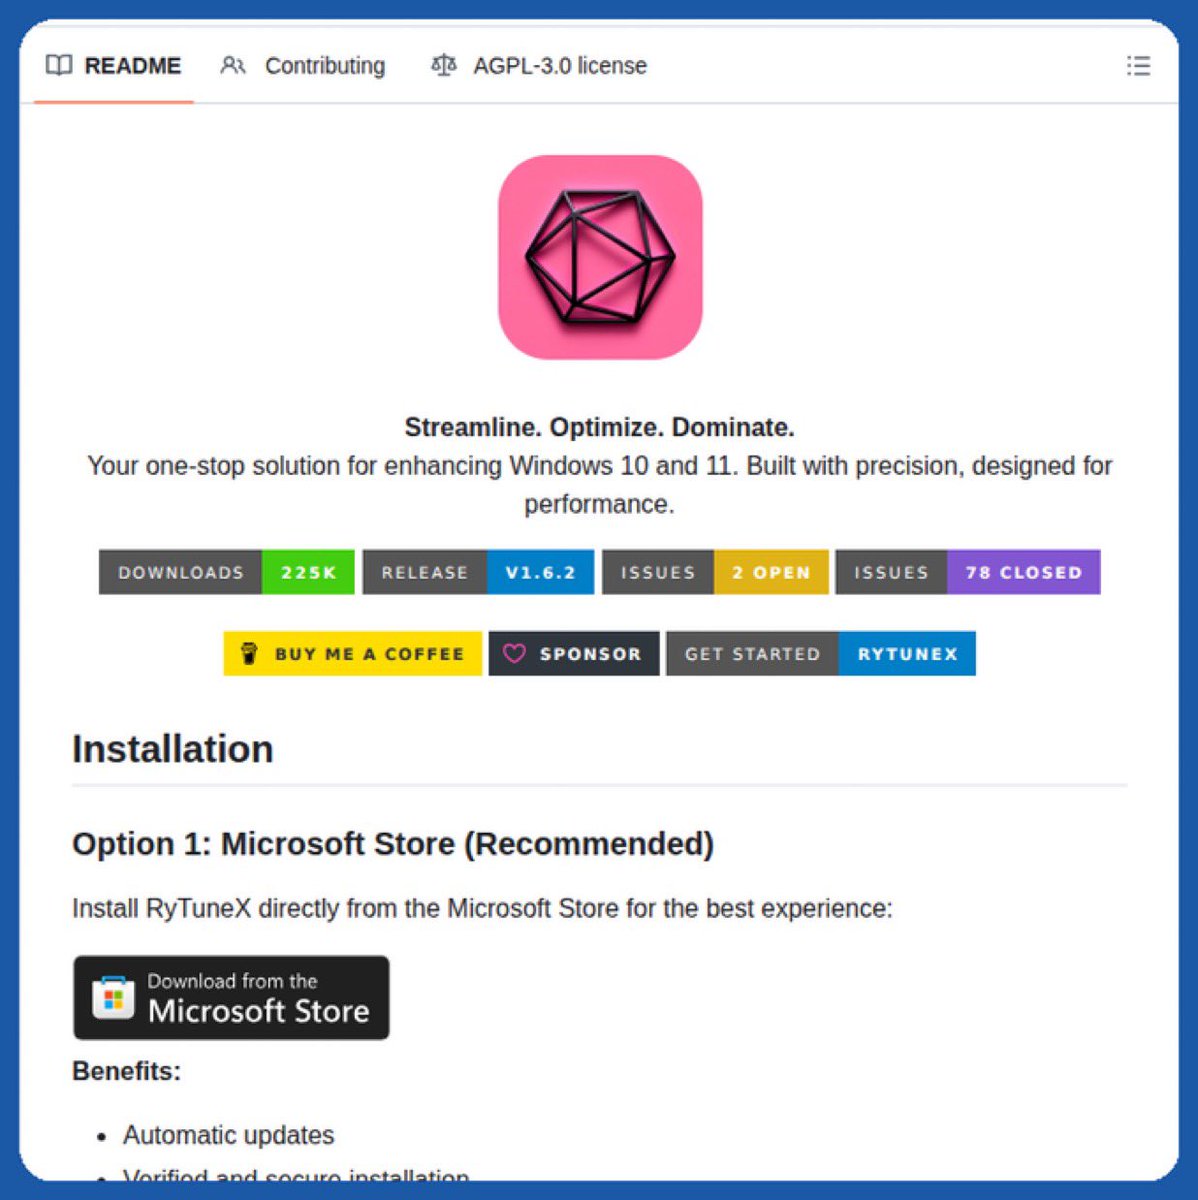1198x1200 pixels.
Task: Open the Issues 2 open badge
Action: pyautogui.click(x=715, y=572)
